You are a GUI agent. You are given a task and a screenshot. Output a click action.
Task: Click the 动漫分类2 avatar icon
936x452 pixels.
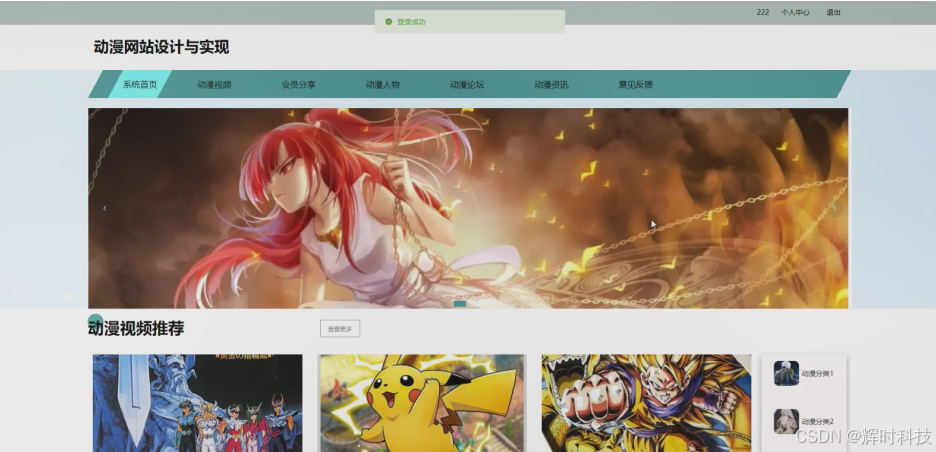click(x=786, y=421)
